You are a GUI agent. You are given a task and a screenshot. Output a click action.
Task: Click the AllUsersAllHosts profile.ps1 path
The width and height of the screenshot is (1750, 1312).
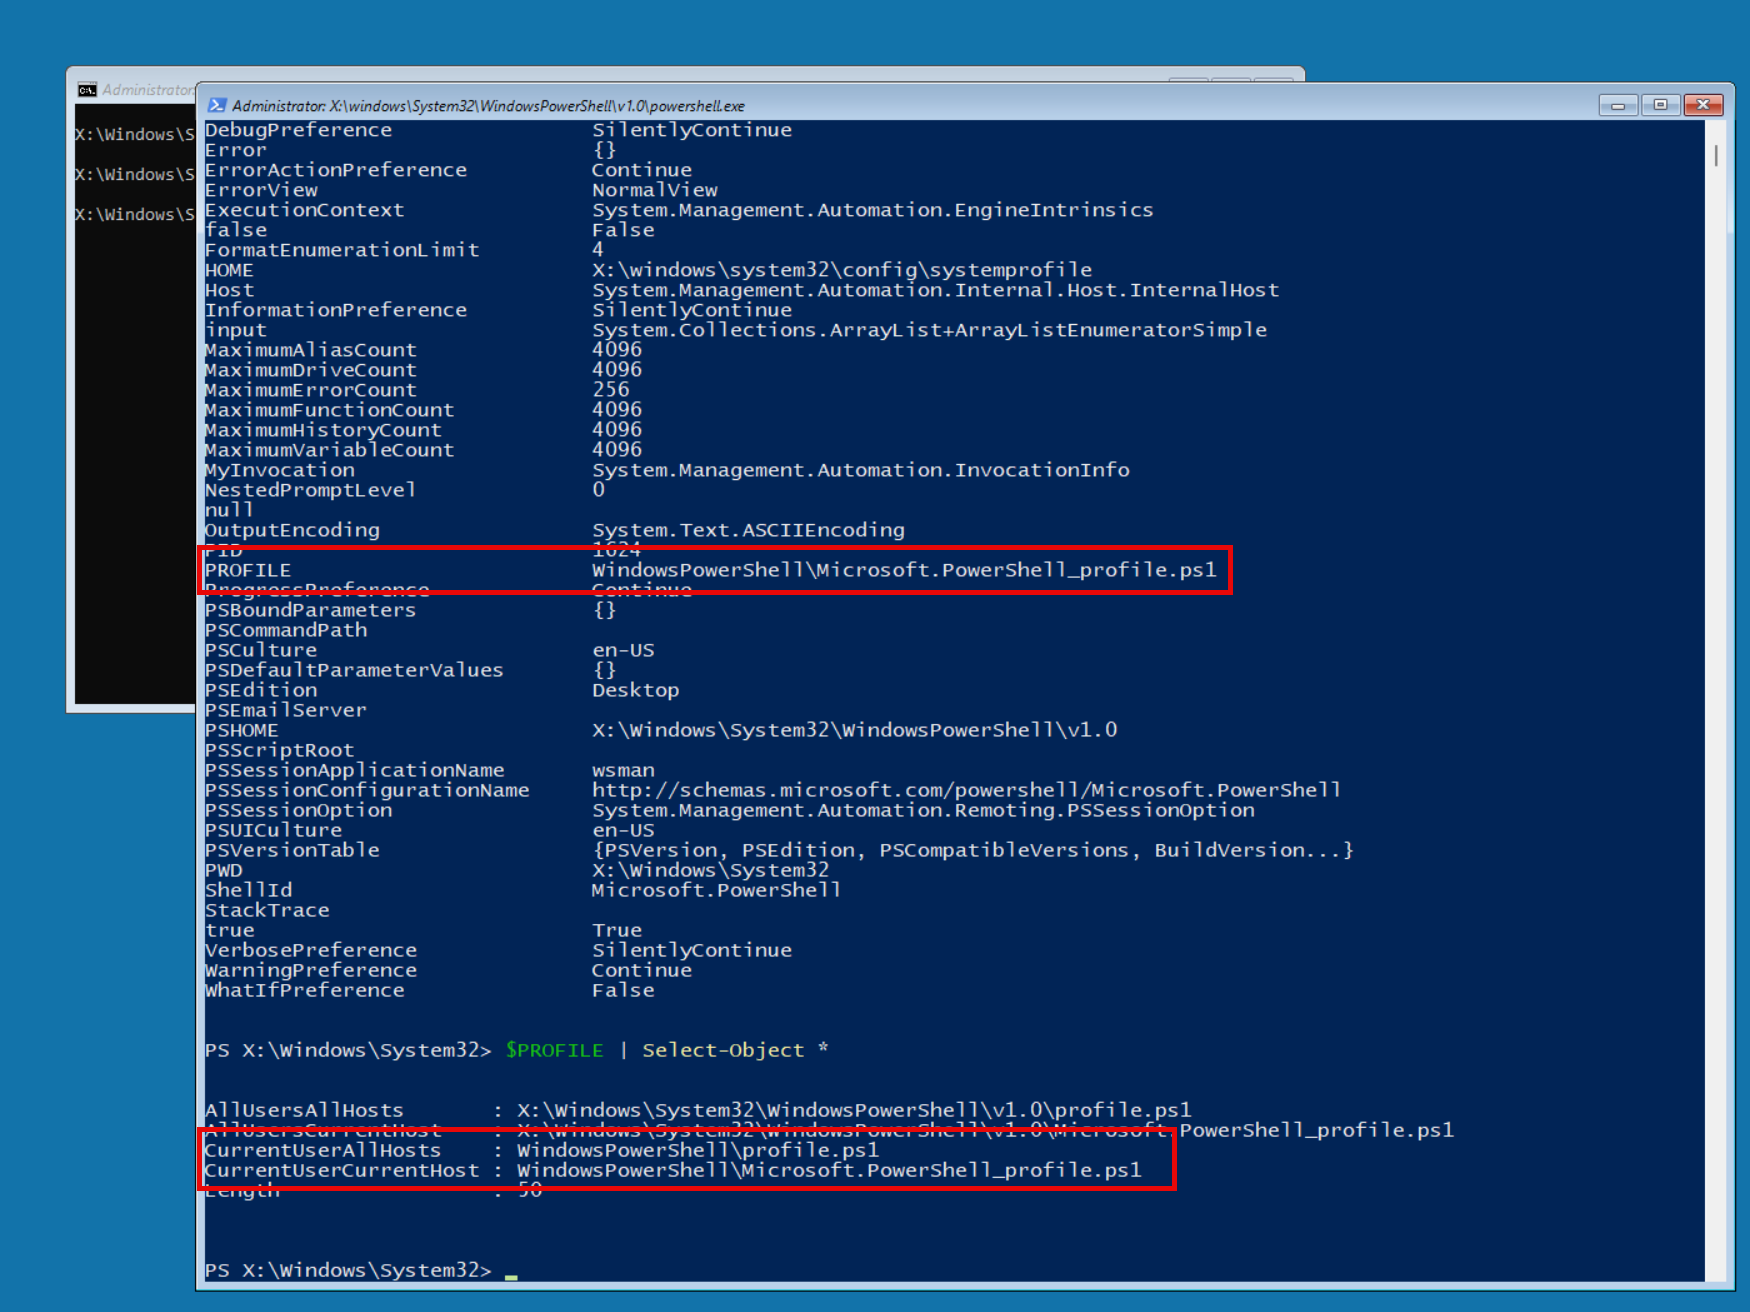point(853,1110)
